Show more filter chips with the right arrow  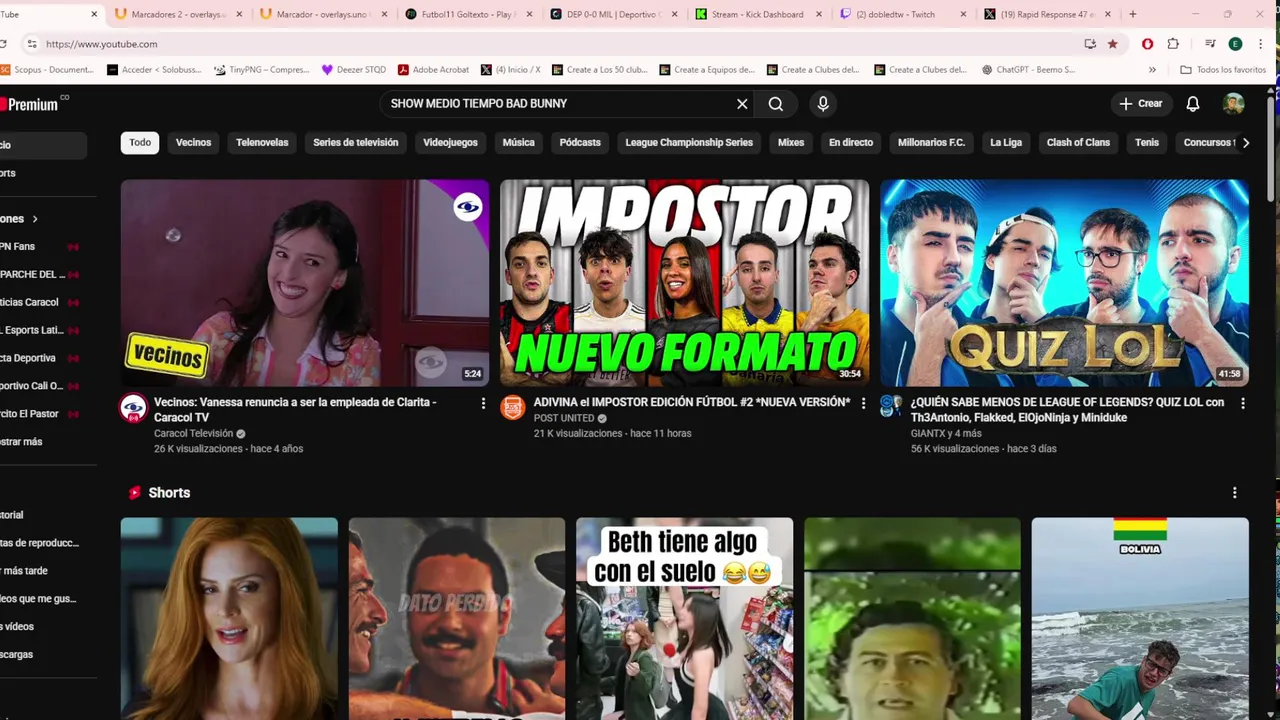pyautogui.click(x=1245, y=143)
